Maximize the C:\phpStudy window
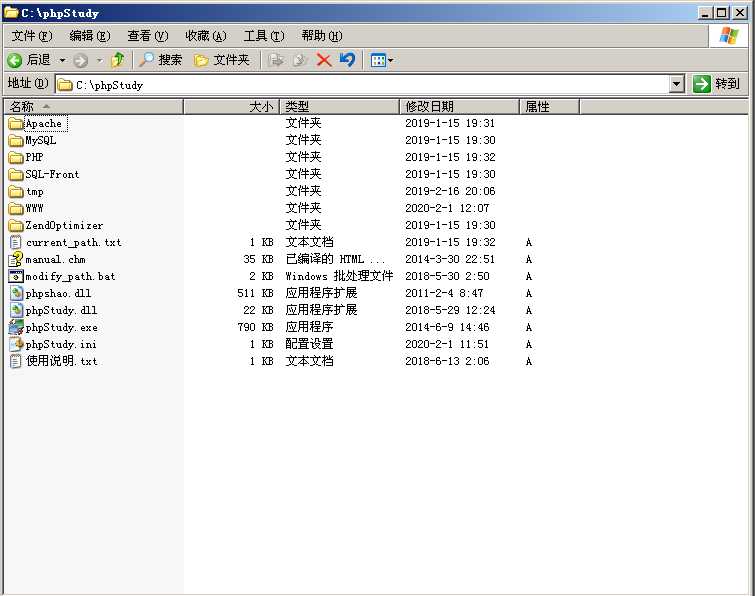This screenshot has height=596, width=755. [722, 13]
